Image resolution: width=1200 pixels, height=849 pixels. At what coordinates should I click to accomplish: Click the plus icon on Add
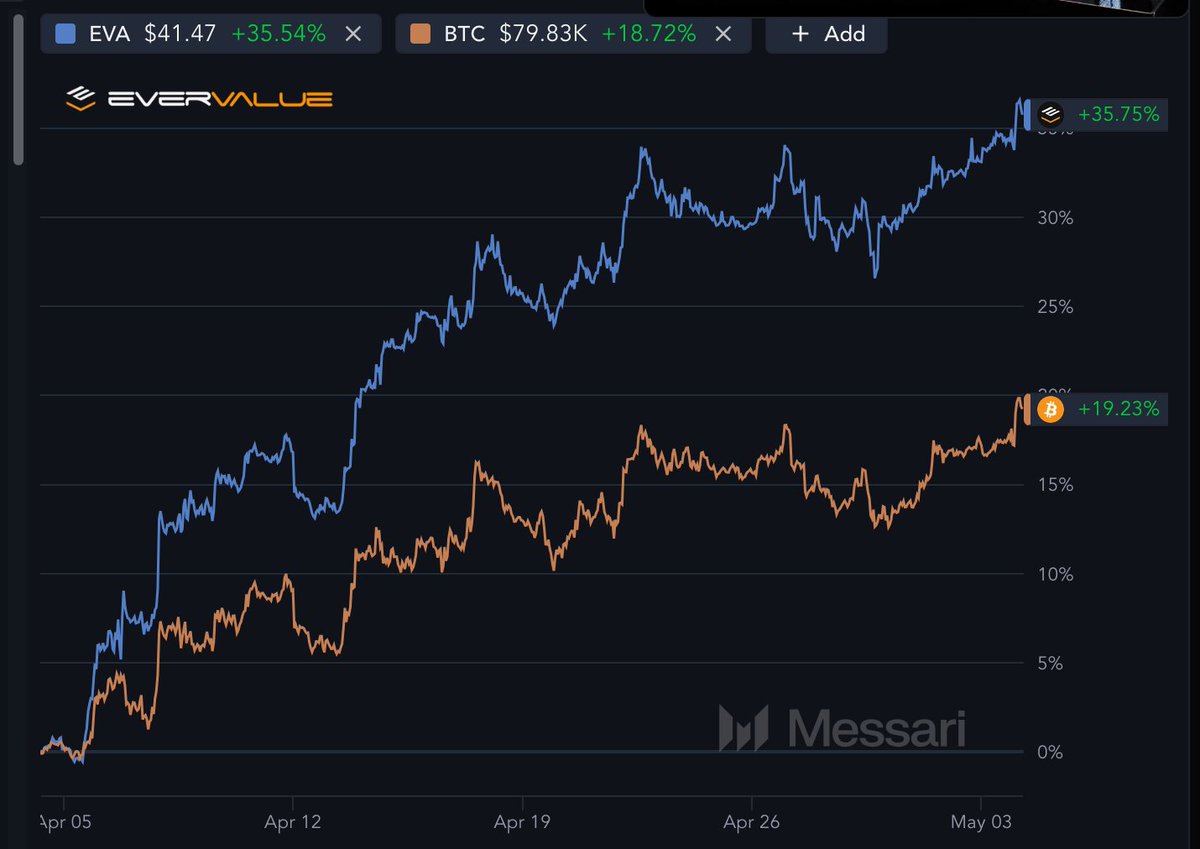coord(799,33)
